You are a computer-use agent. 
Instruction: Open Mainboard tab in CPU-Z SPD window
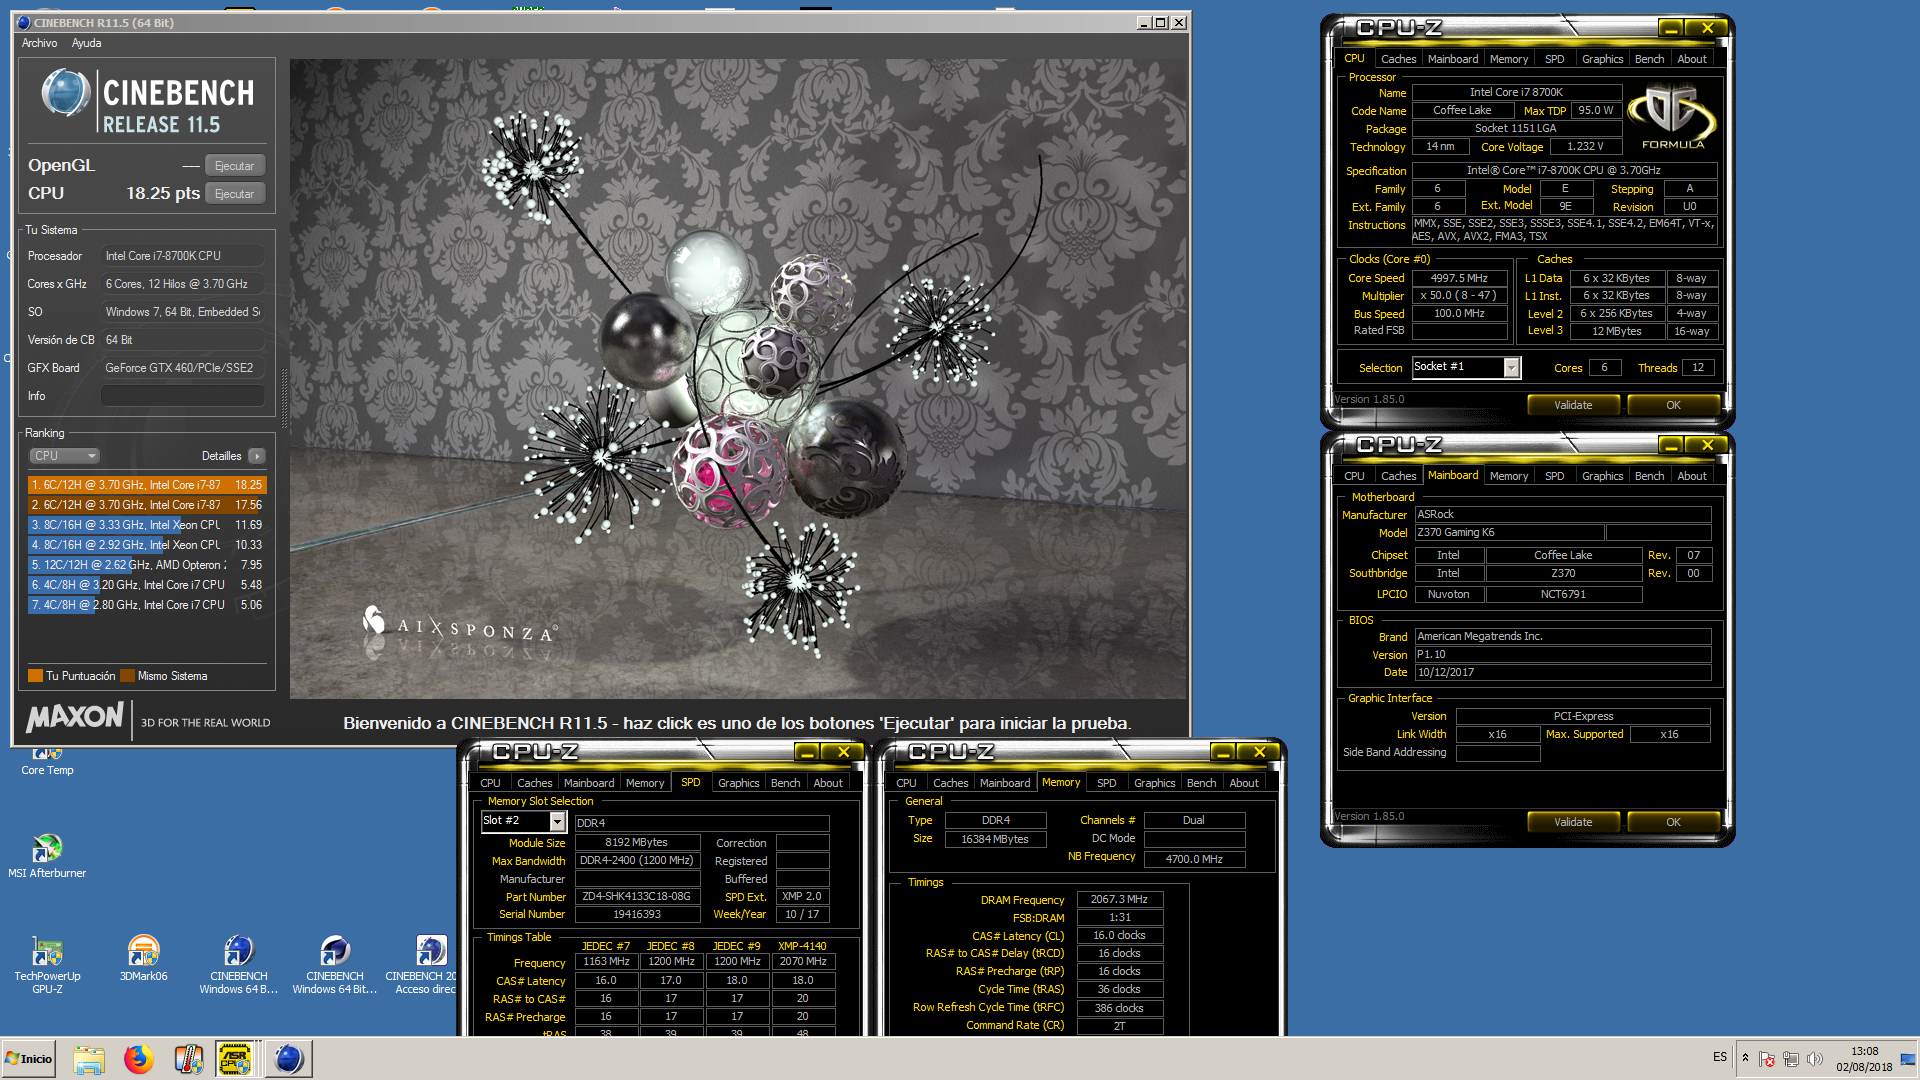[x=589, y=783]
